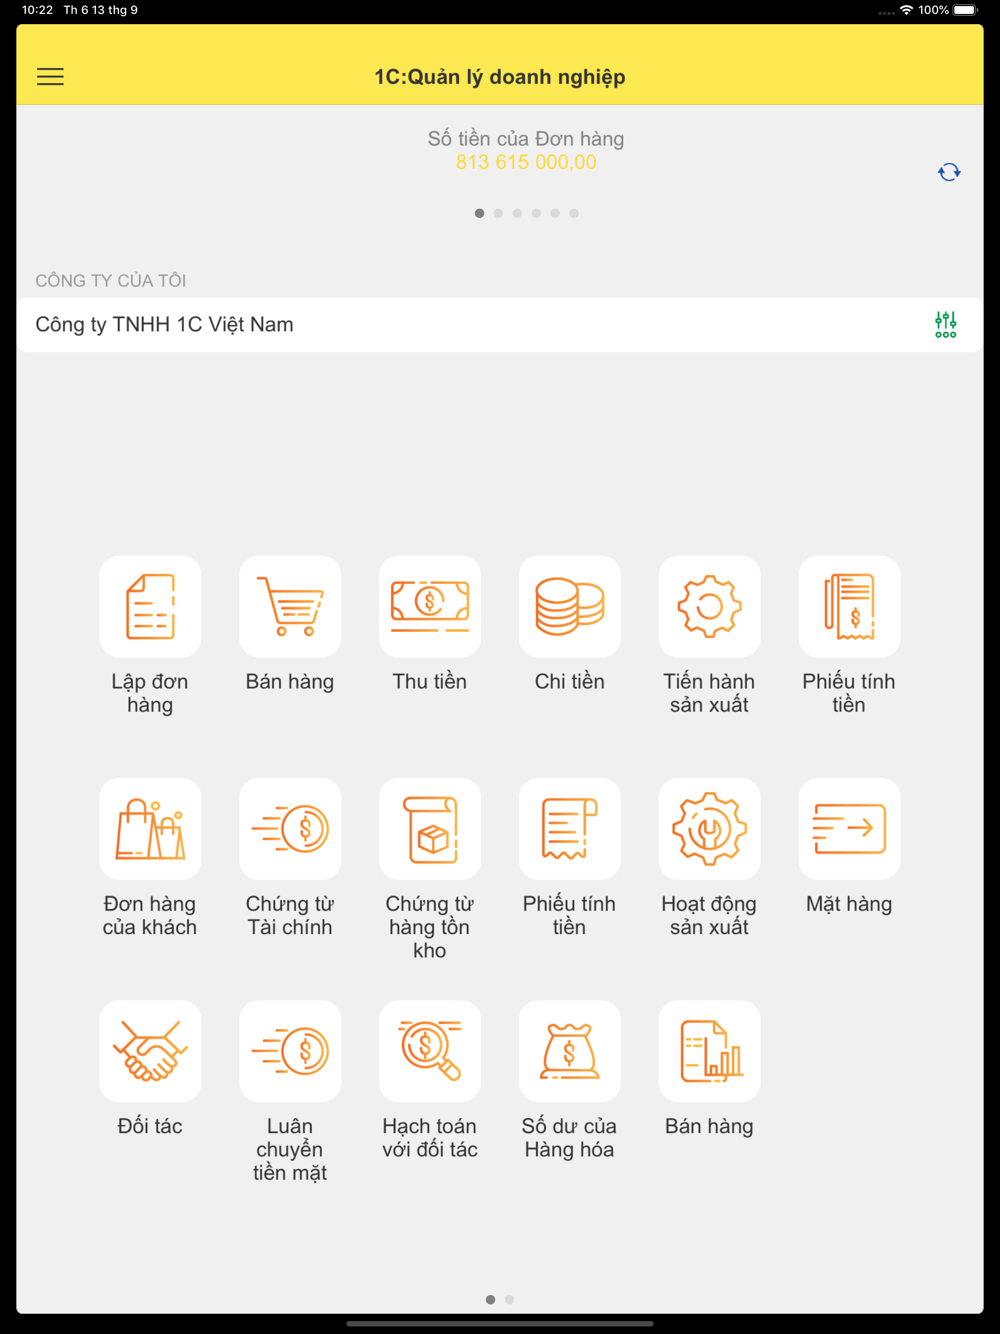
Task: Tap Số tiền của Đơn hàng label
Action: tap(526, 139)
